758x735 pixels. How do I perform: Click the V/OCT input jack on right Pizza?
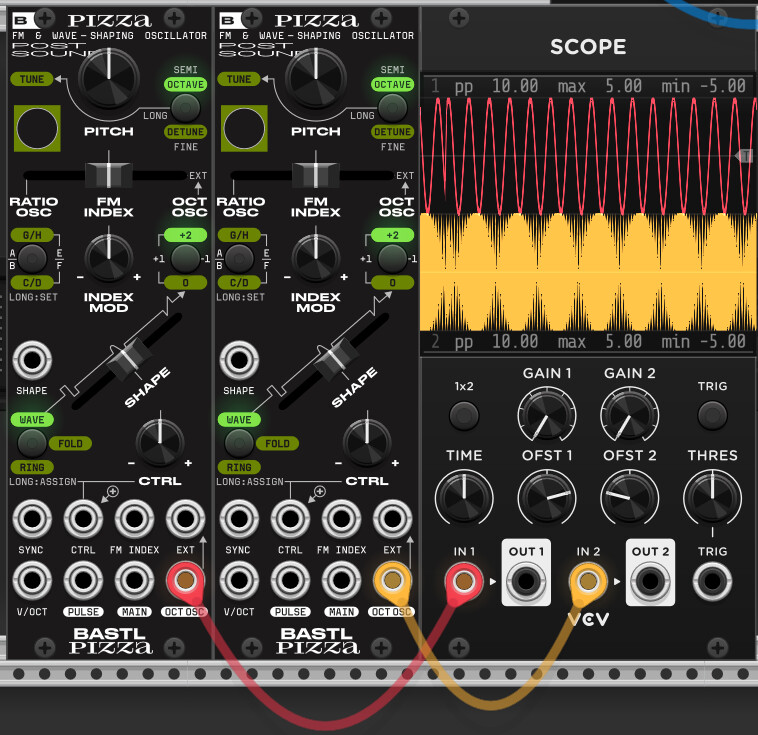pyautogui.click(x=239, y=580)
